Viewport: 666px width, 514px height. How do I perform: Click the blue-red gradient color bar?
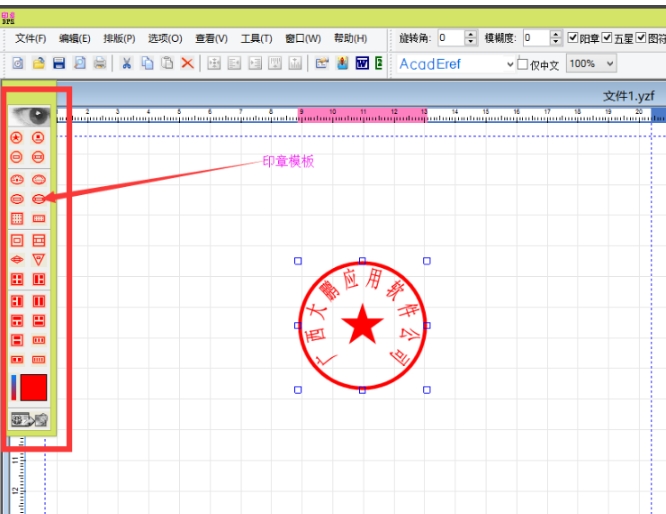click(14, 387)
